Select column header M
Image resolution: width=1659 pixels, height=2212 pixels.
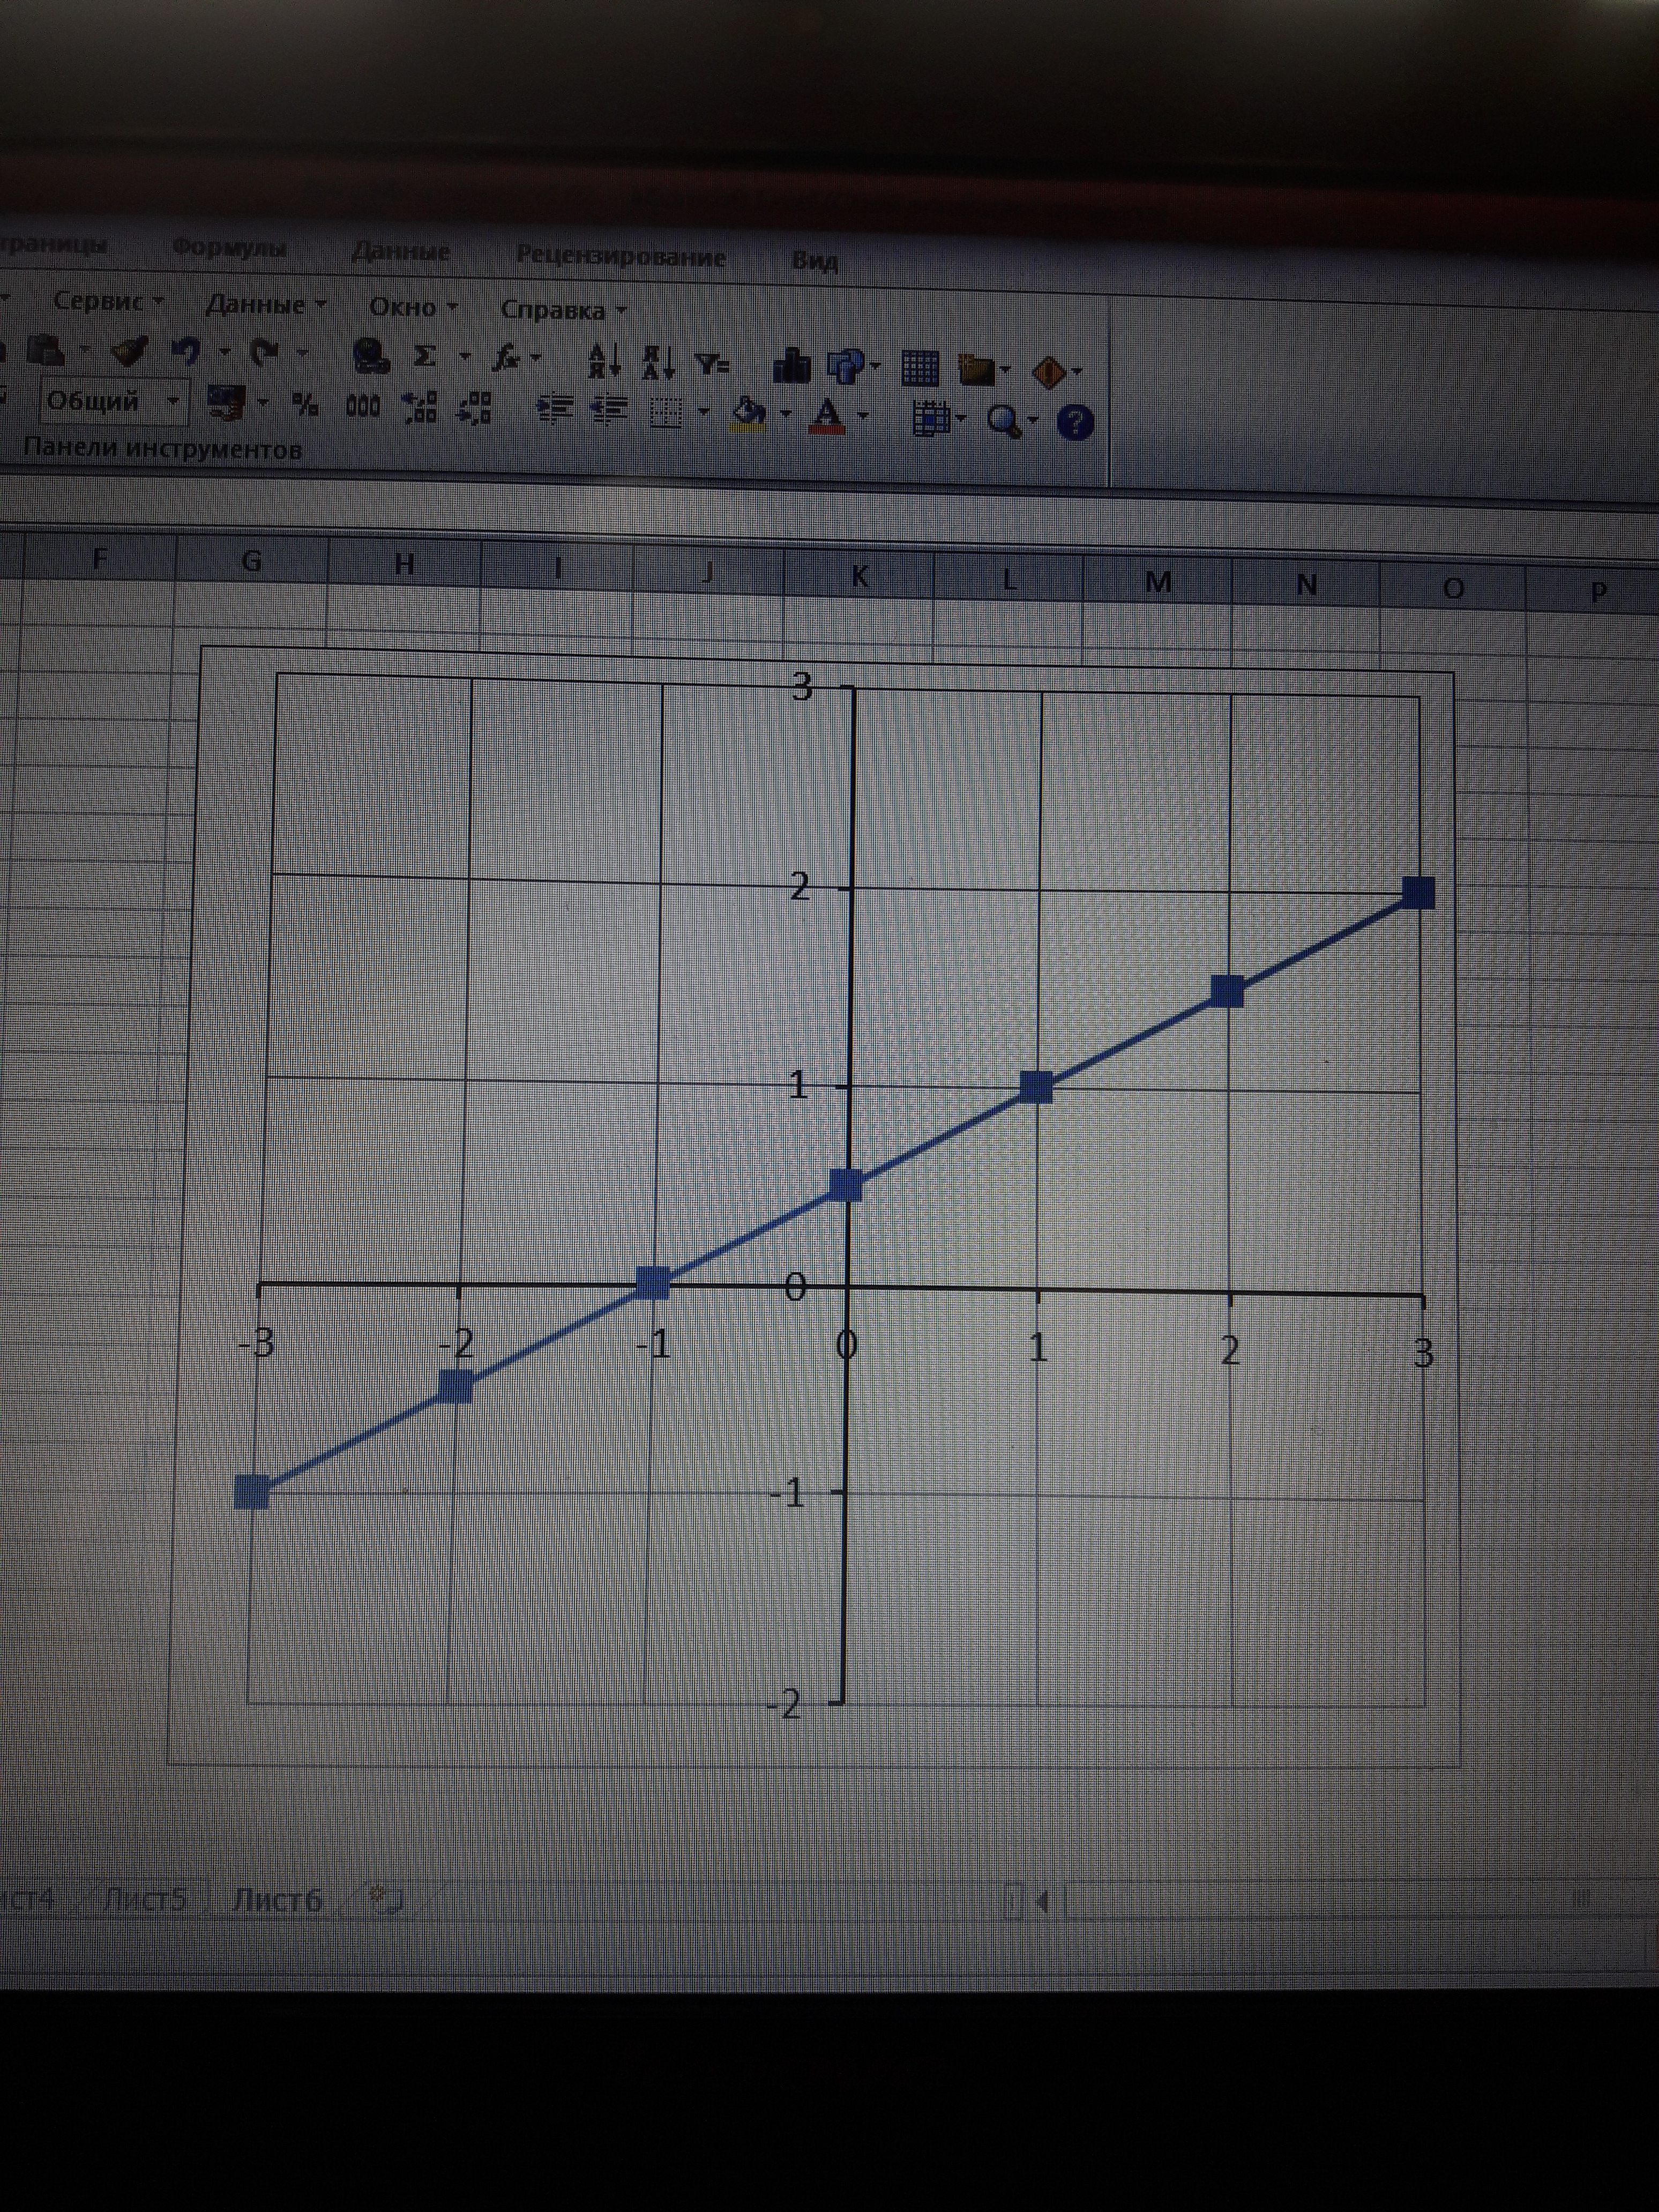click(x=1157, y=583)
